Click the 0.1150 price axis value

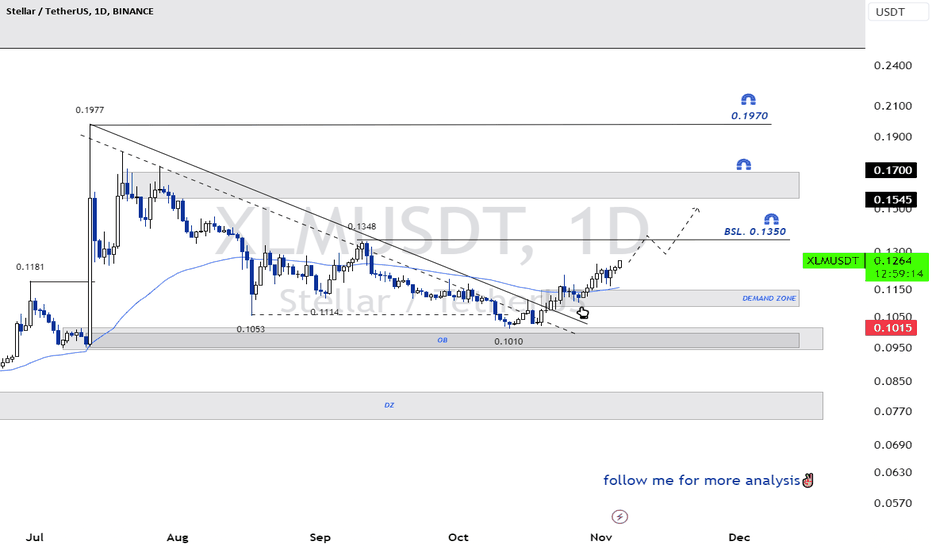click(893, 290)
